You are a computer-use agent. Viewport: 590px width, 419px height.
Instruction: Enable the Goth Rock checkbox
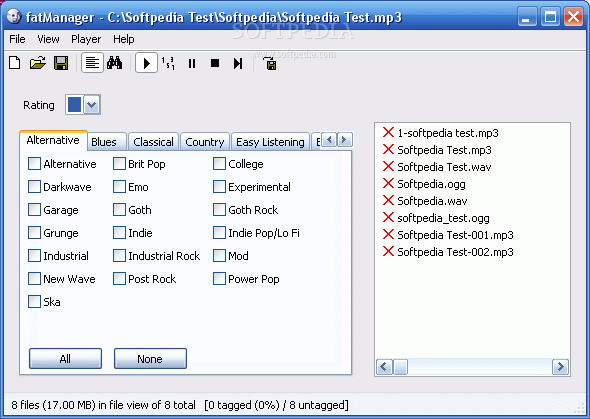point(219,210)
